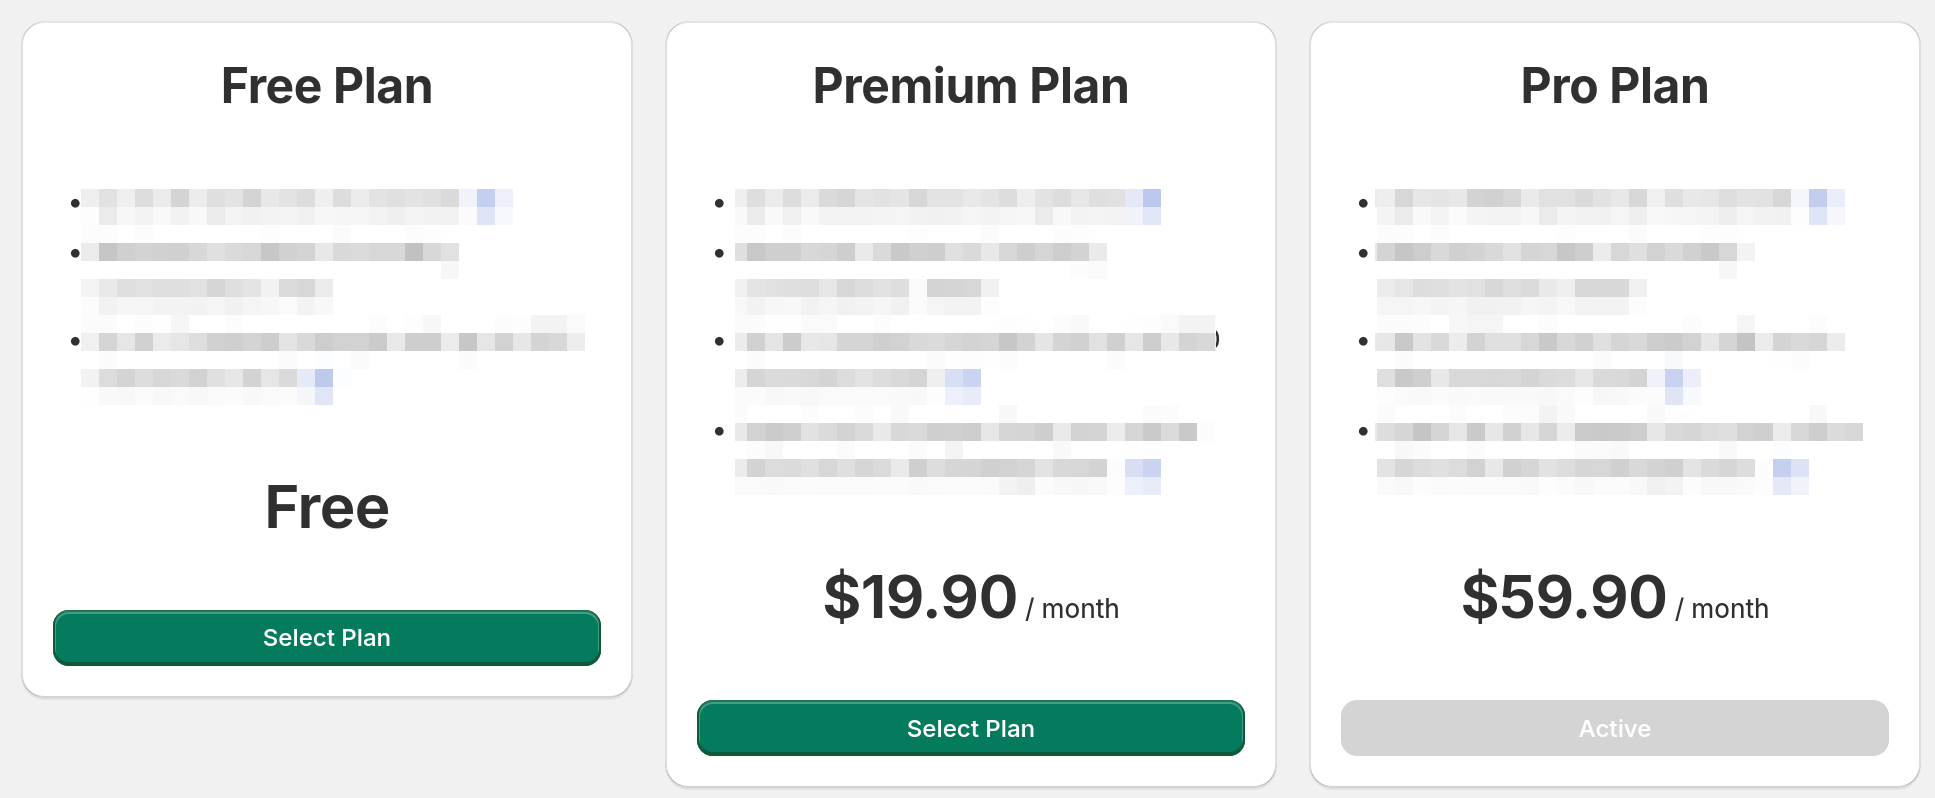Click blue icon after first Premium Plan feature
This screenshot has height=798, width=1935.
click(1151, 205)
